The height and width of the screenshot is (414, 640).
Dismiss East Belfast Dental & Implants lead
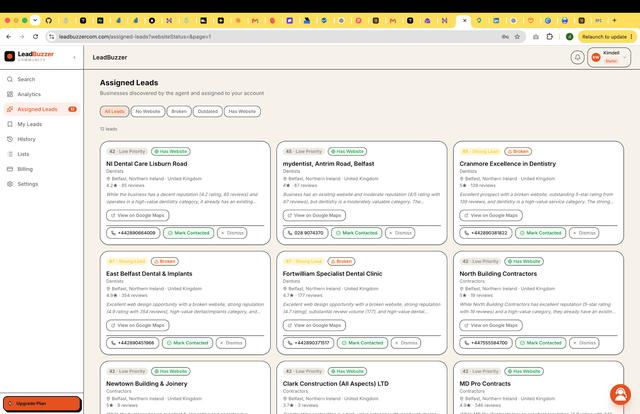click(231, 343)
